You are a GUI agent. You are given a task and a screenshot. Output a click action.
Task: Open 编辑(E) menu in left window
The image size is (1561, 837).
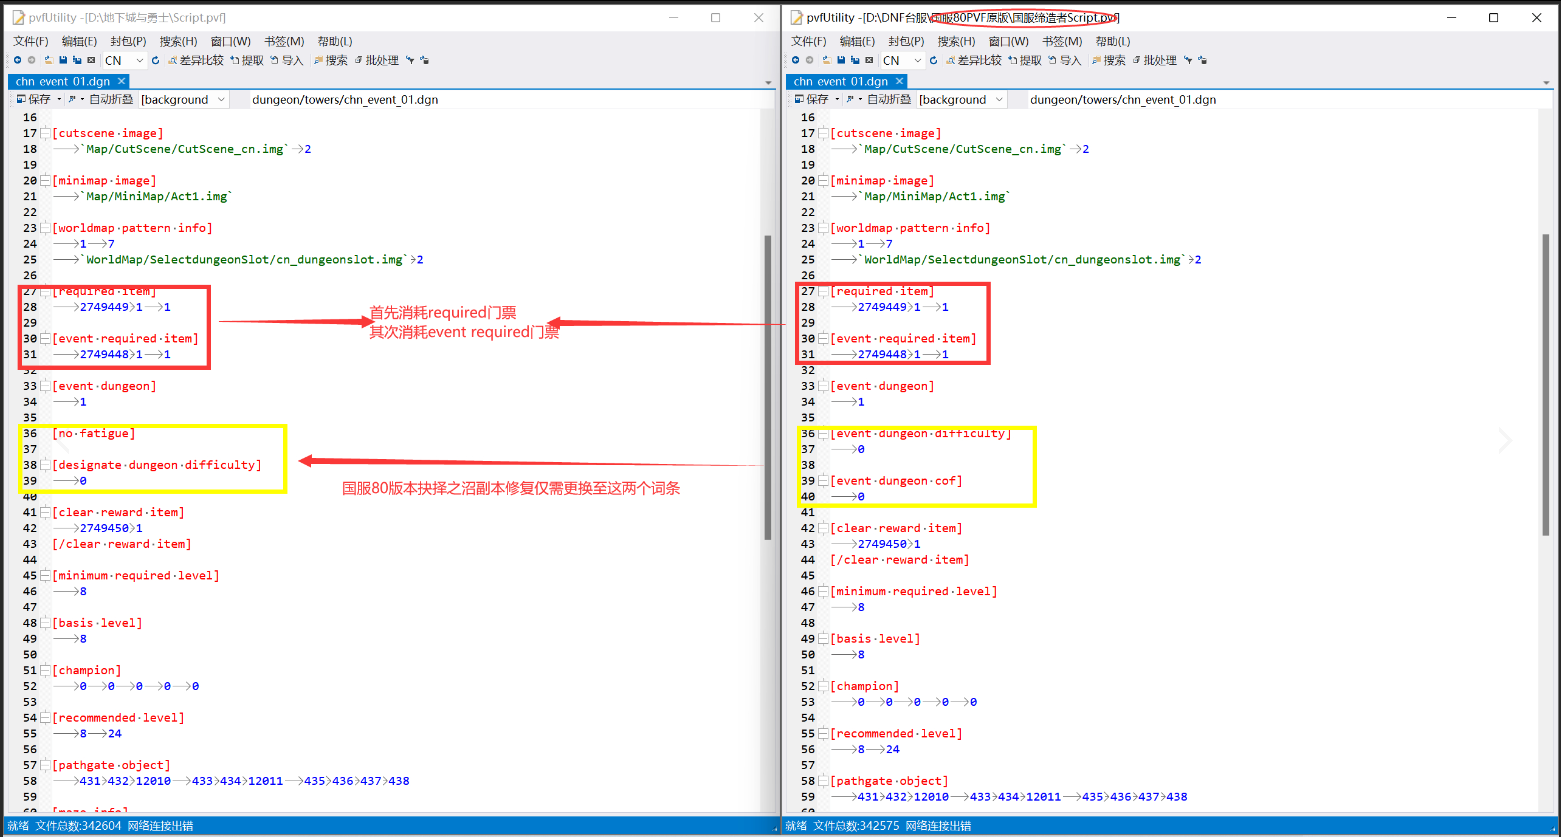coord(79,41)
